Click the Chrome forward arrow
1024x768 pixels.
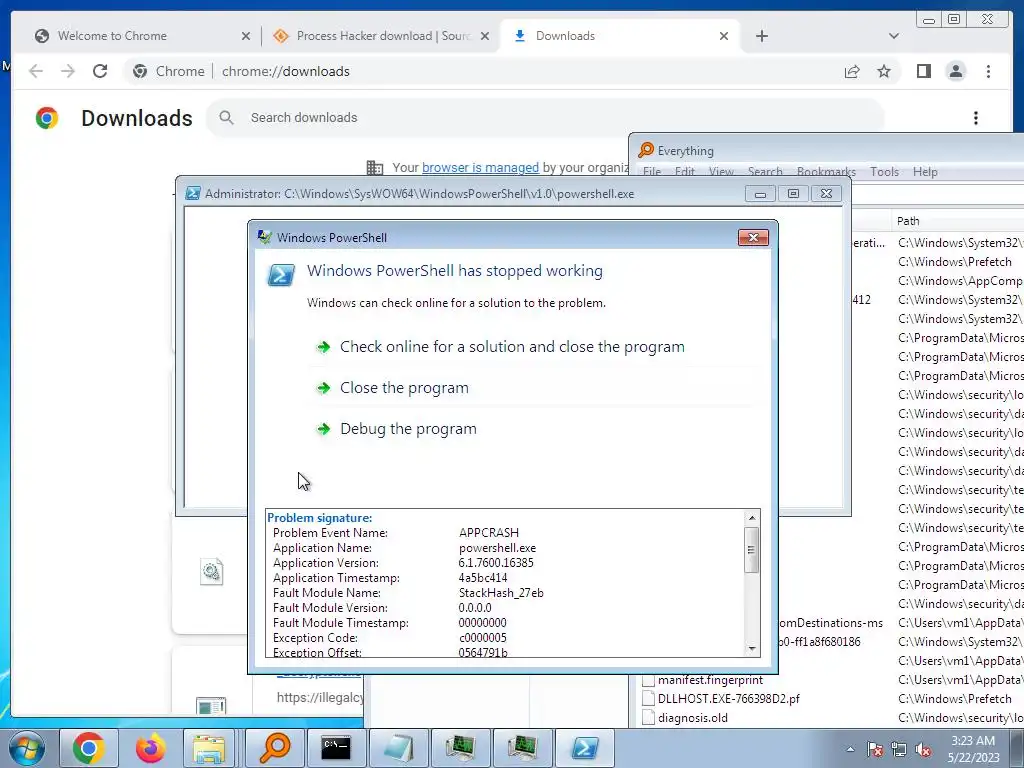click(68, 71)
